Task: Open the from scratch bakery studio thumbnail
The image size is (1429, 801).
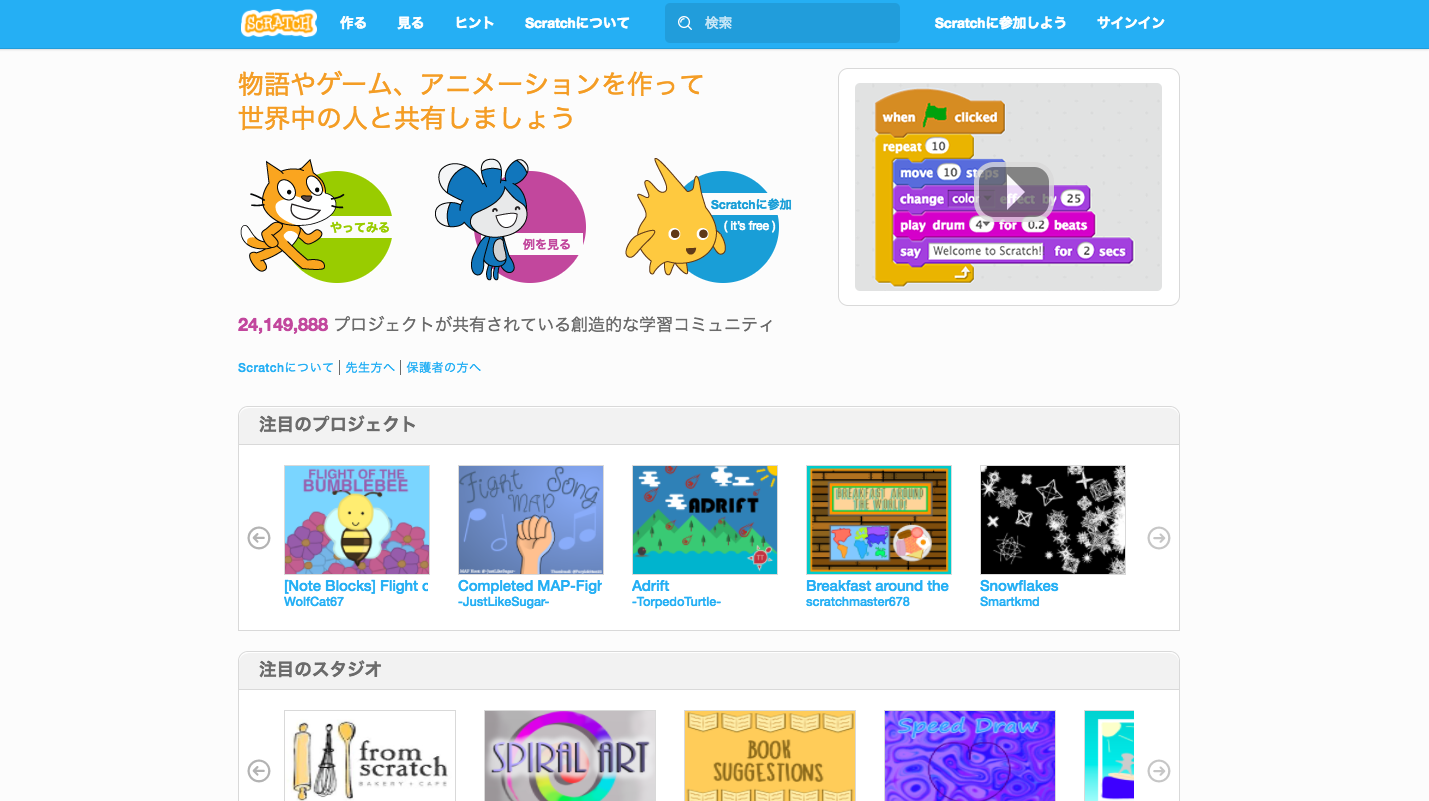Action: [x=370, y=756]
